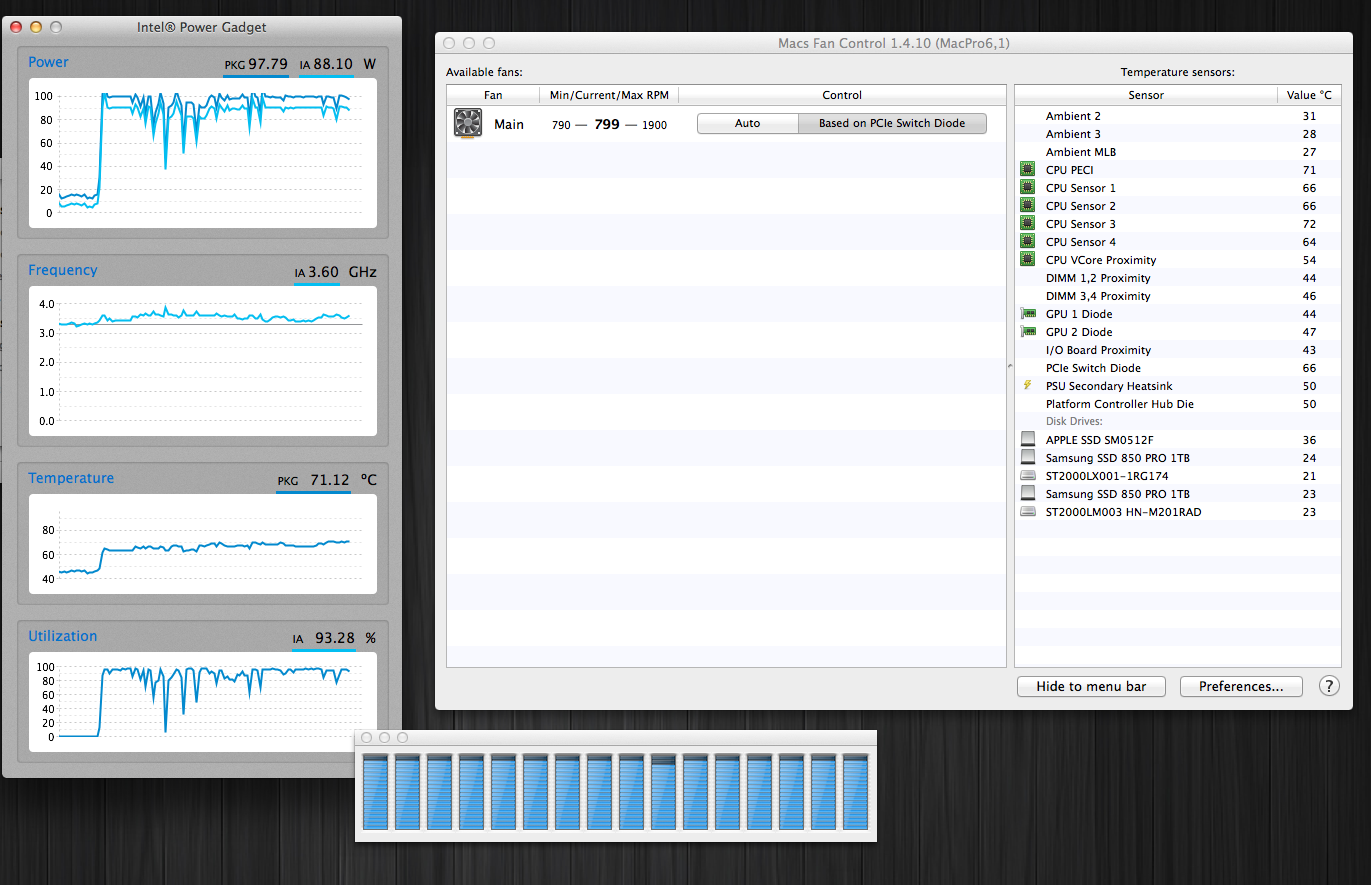Select the PCIe Switch Diode sensor row
This screenshot has height=885, width=1371.
1178,368
